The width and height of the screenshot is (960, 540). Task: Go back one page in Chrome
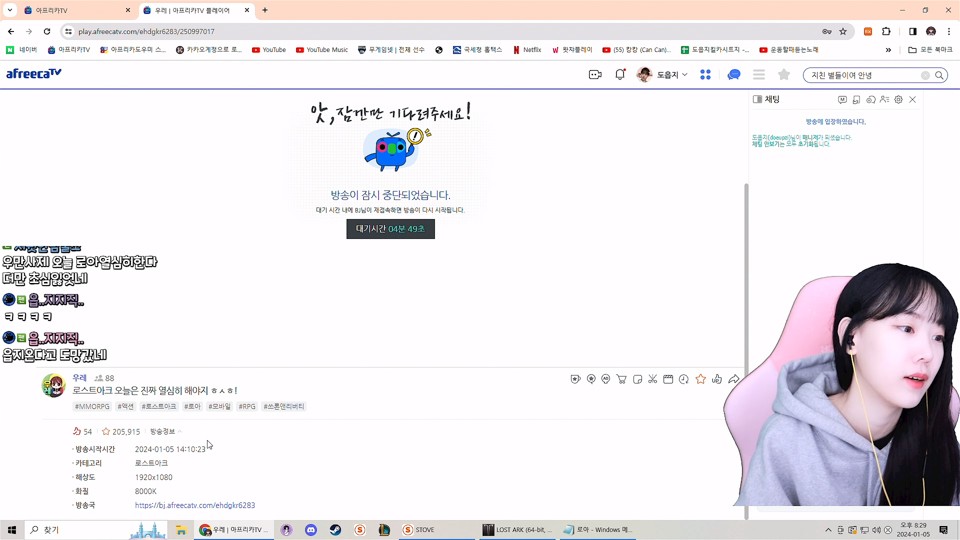pos(11,31)
